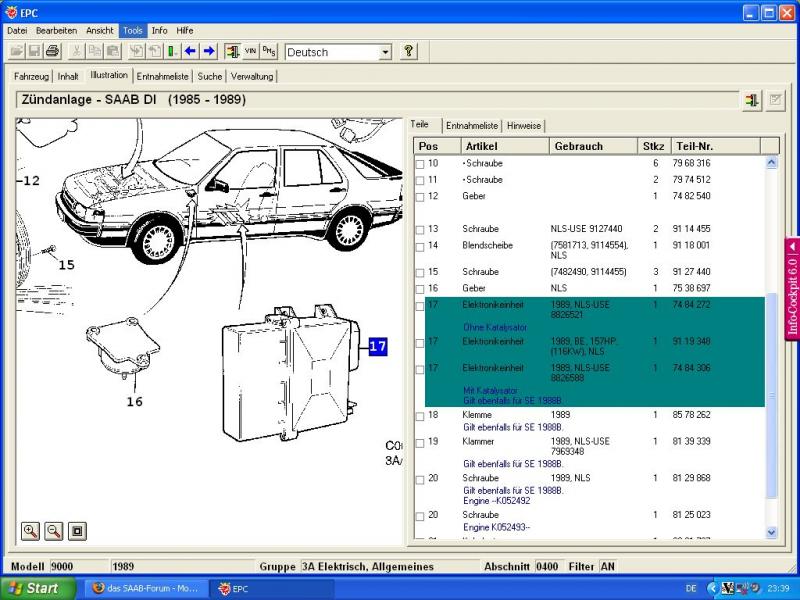Screen dimensions: 800x600
Task: Click the Gebrauch column header
Action: coord(593,146)
